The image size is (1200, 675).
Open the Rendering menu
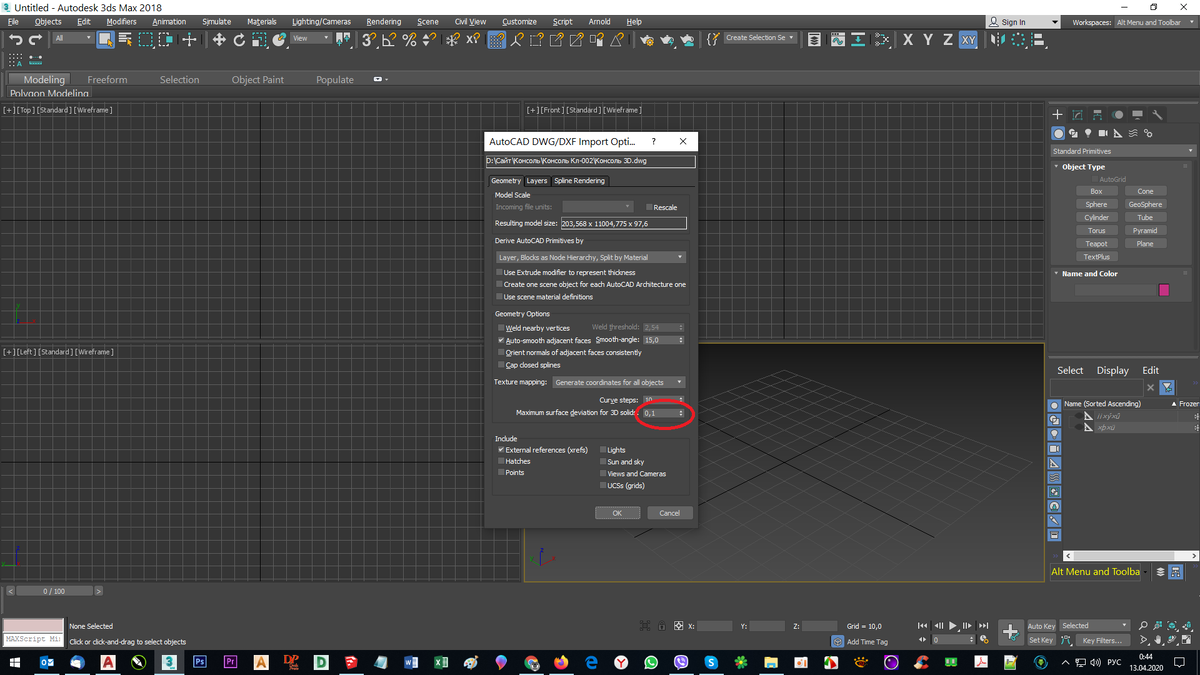[384, 21]
